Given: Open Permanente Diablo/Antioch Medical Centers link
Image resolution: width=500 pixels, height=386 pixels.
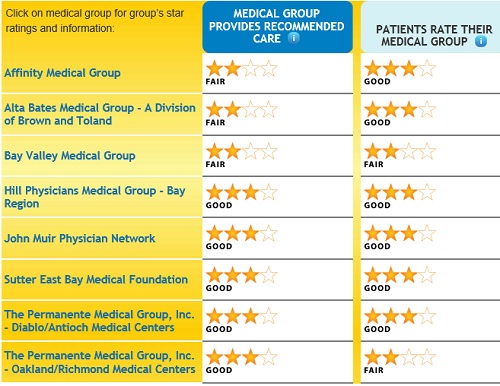Looking at the screenshot, I should (99, 321).
